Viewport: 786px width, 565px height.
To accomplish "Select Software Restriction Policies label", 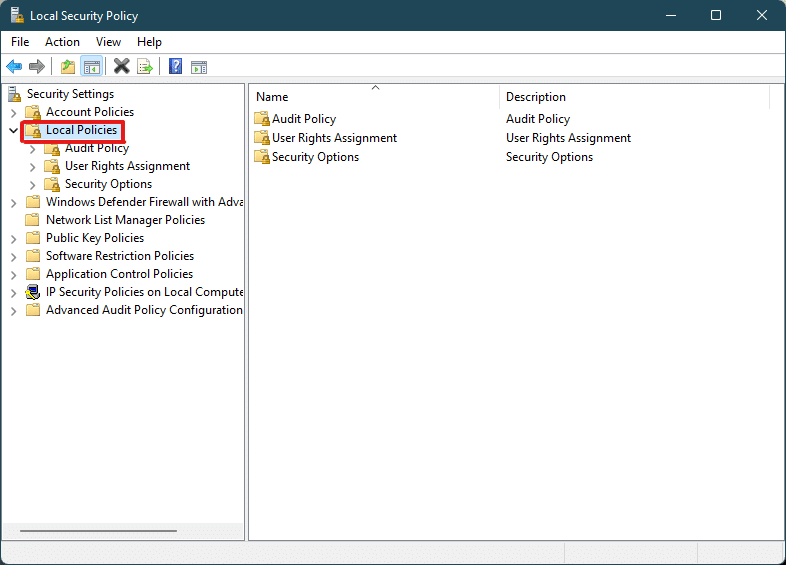I will coord(120,256).
